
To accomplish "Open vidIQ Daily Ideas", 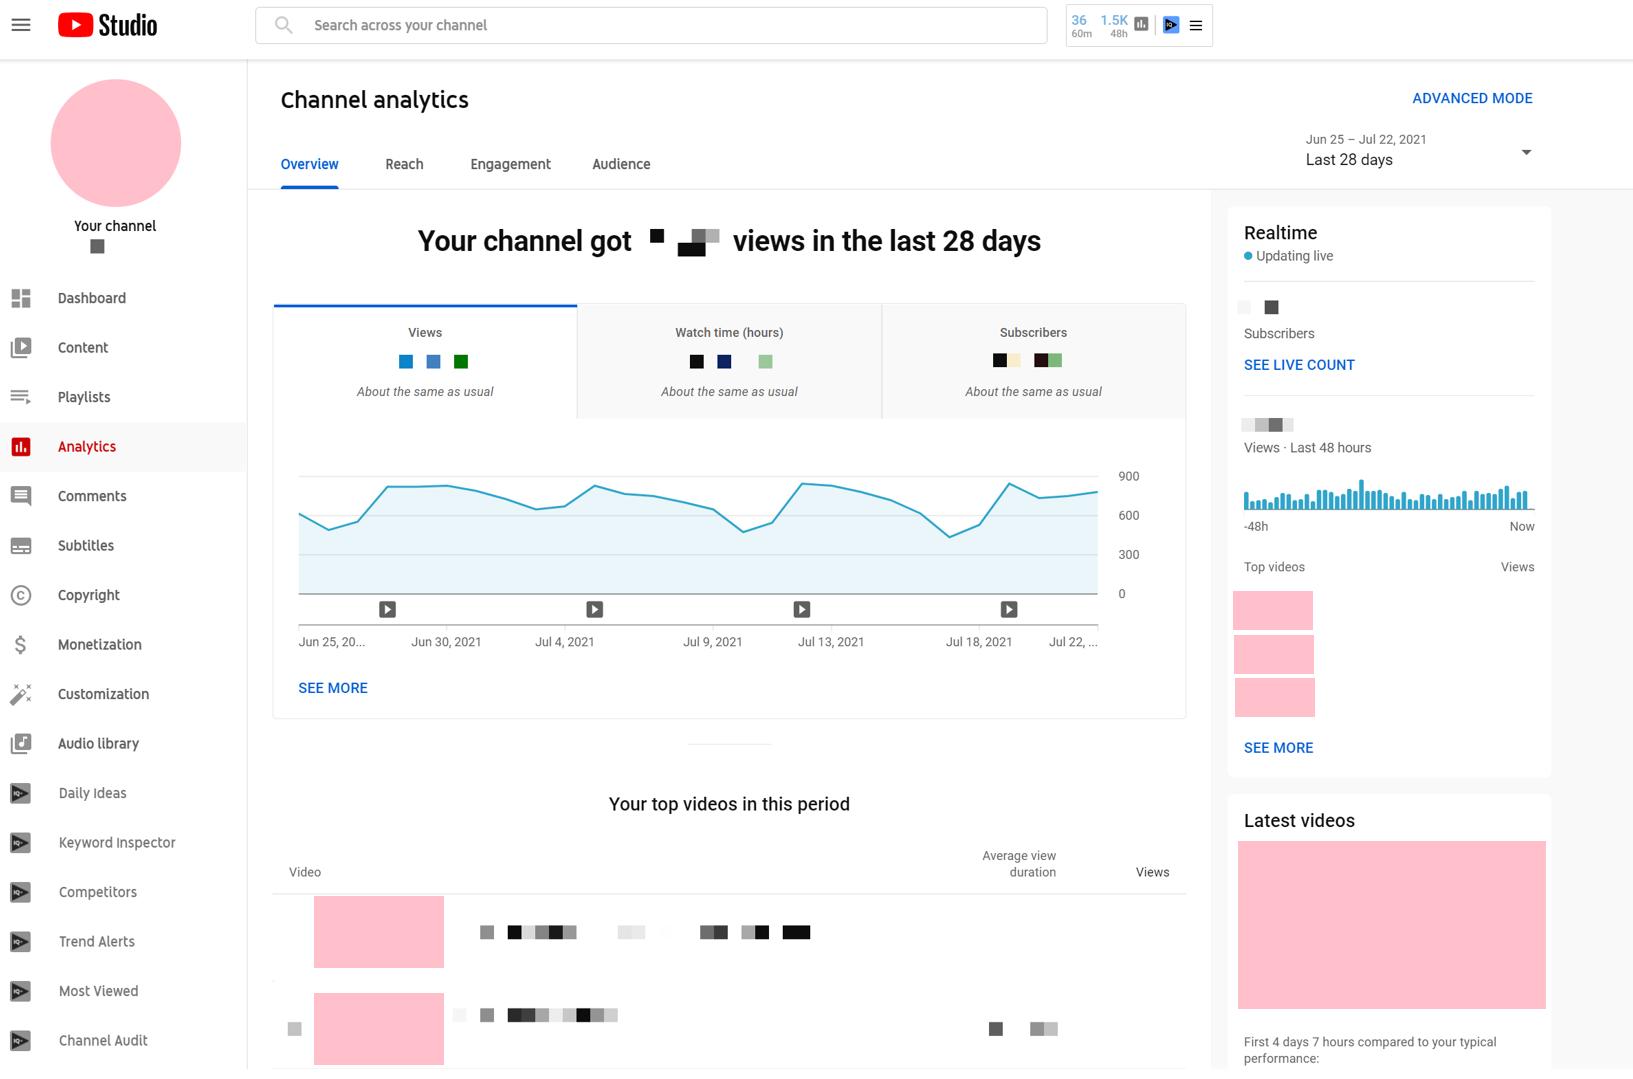I will coord(91,793).
